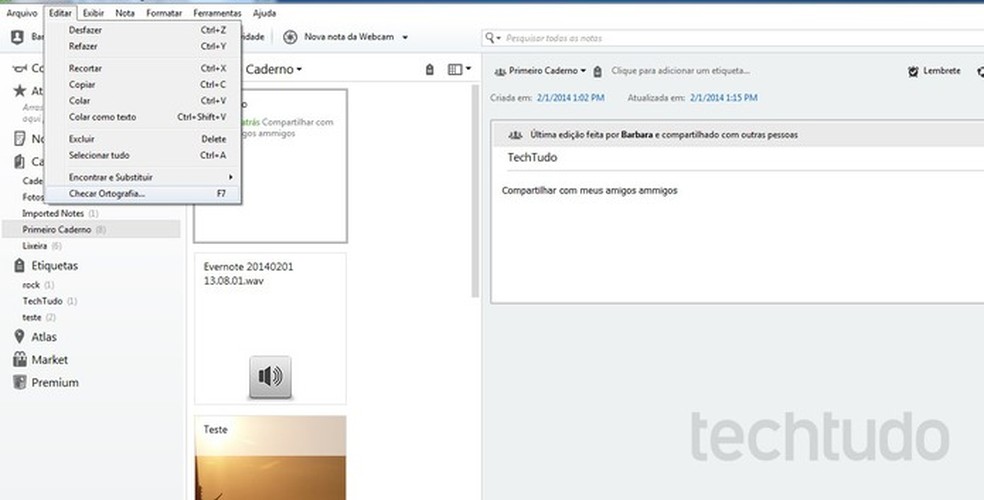Select Recortar from the menu

pos(144,68)
